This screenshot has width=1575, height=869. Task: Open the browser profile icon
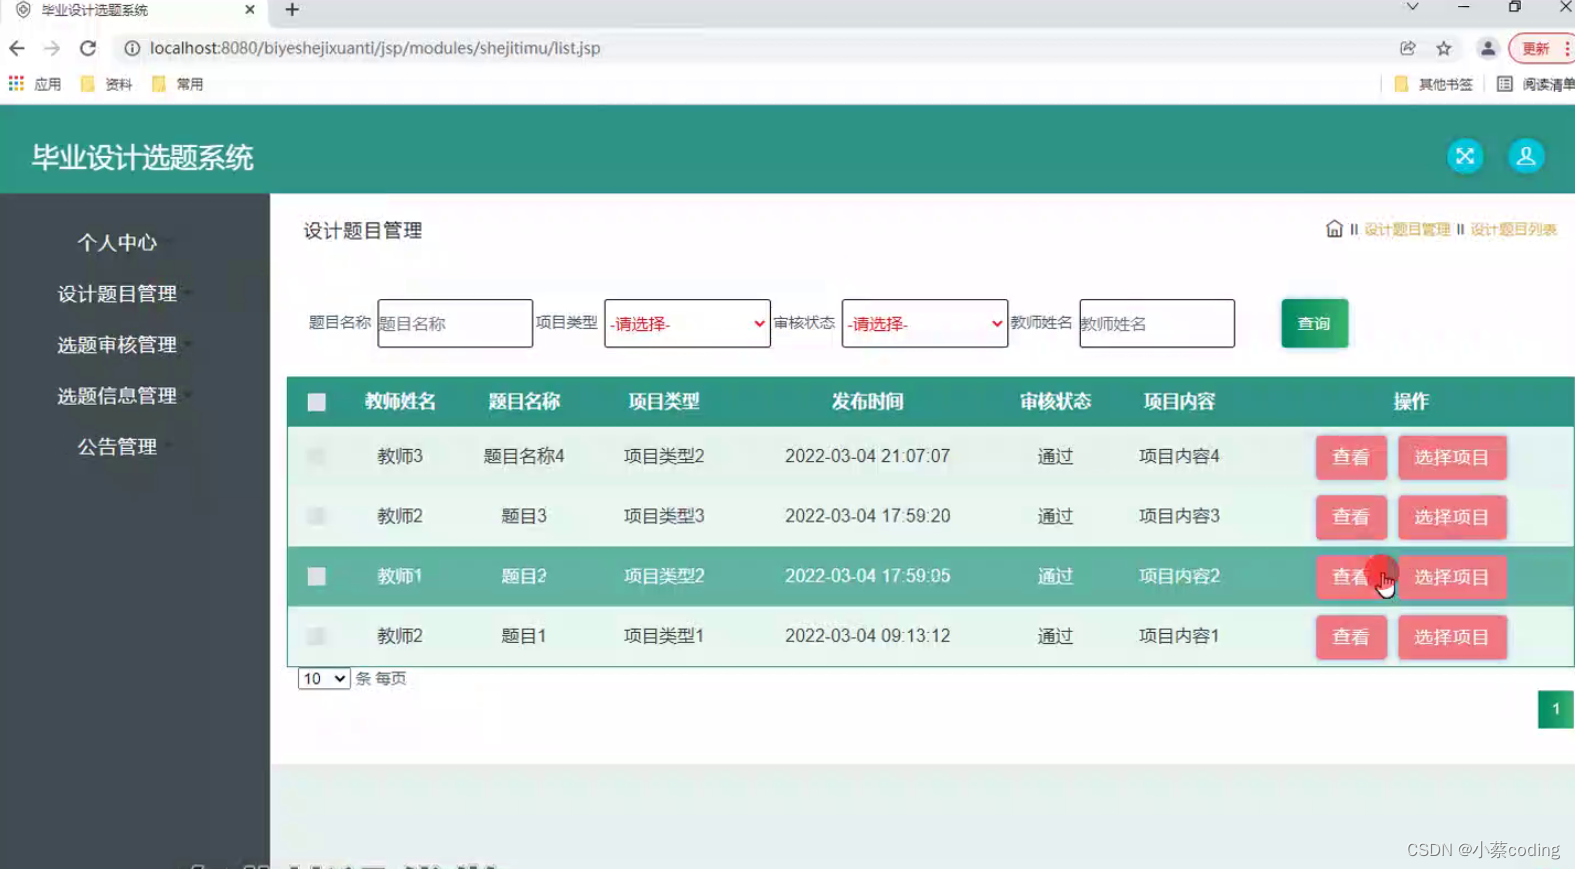coord(1488,48)
